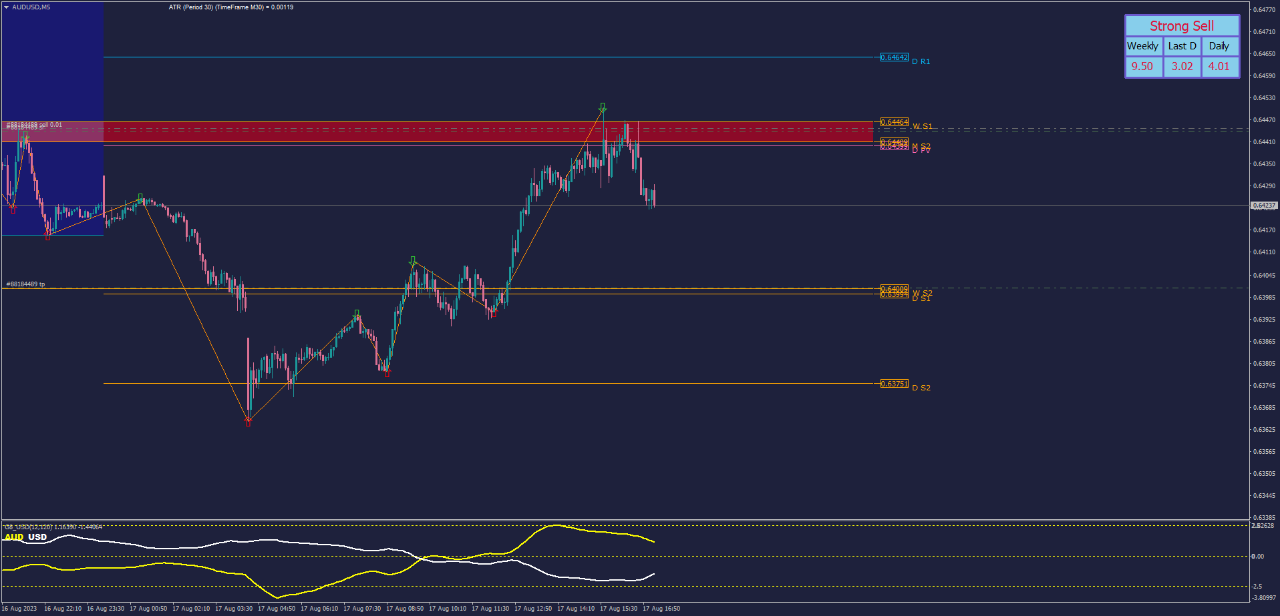Select the Last D cell in signal panel
1280x616 pixels.
[x=1182, y=46]
